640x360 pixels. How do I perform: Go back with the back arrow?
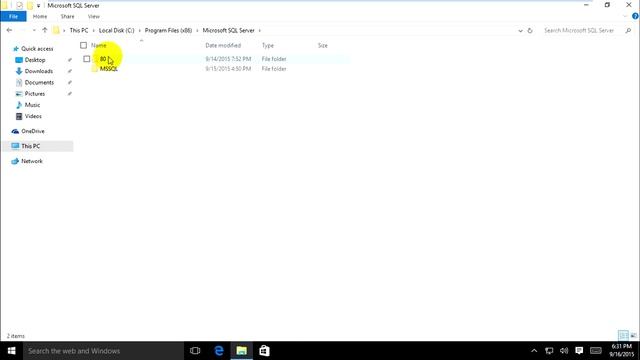click(x=9, y=30)
